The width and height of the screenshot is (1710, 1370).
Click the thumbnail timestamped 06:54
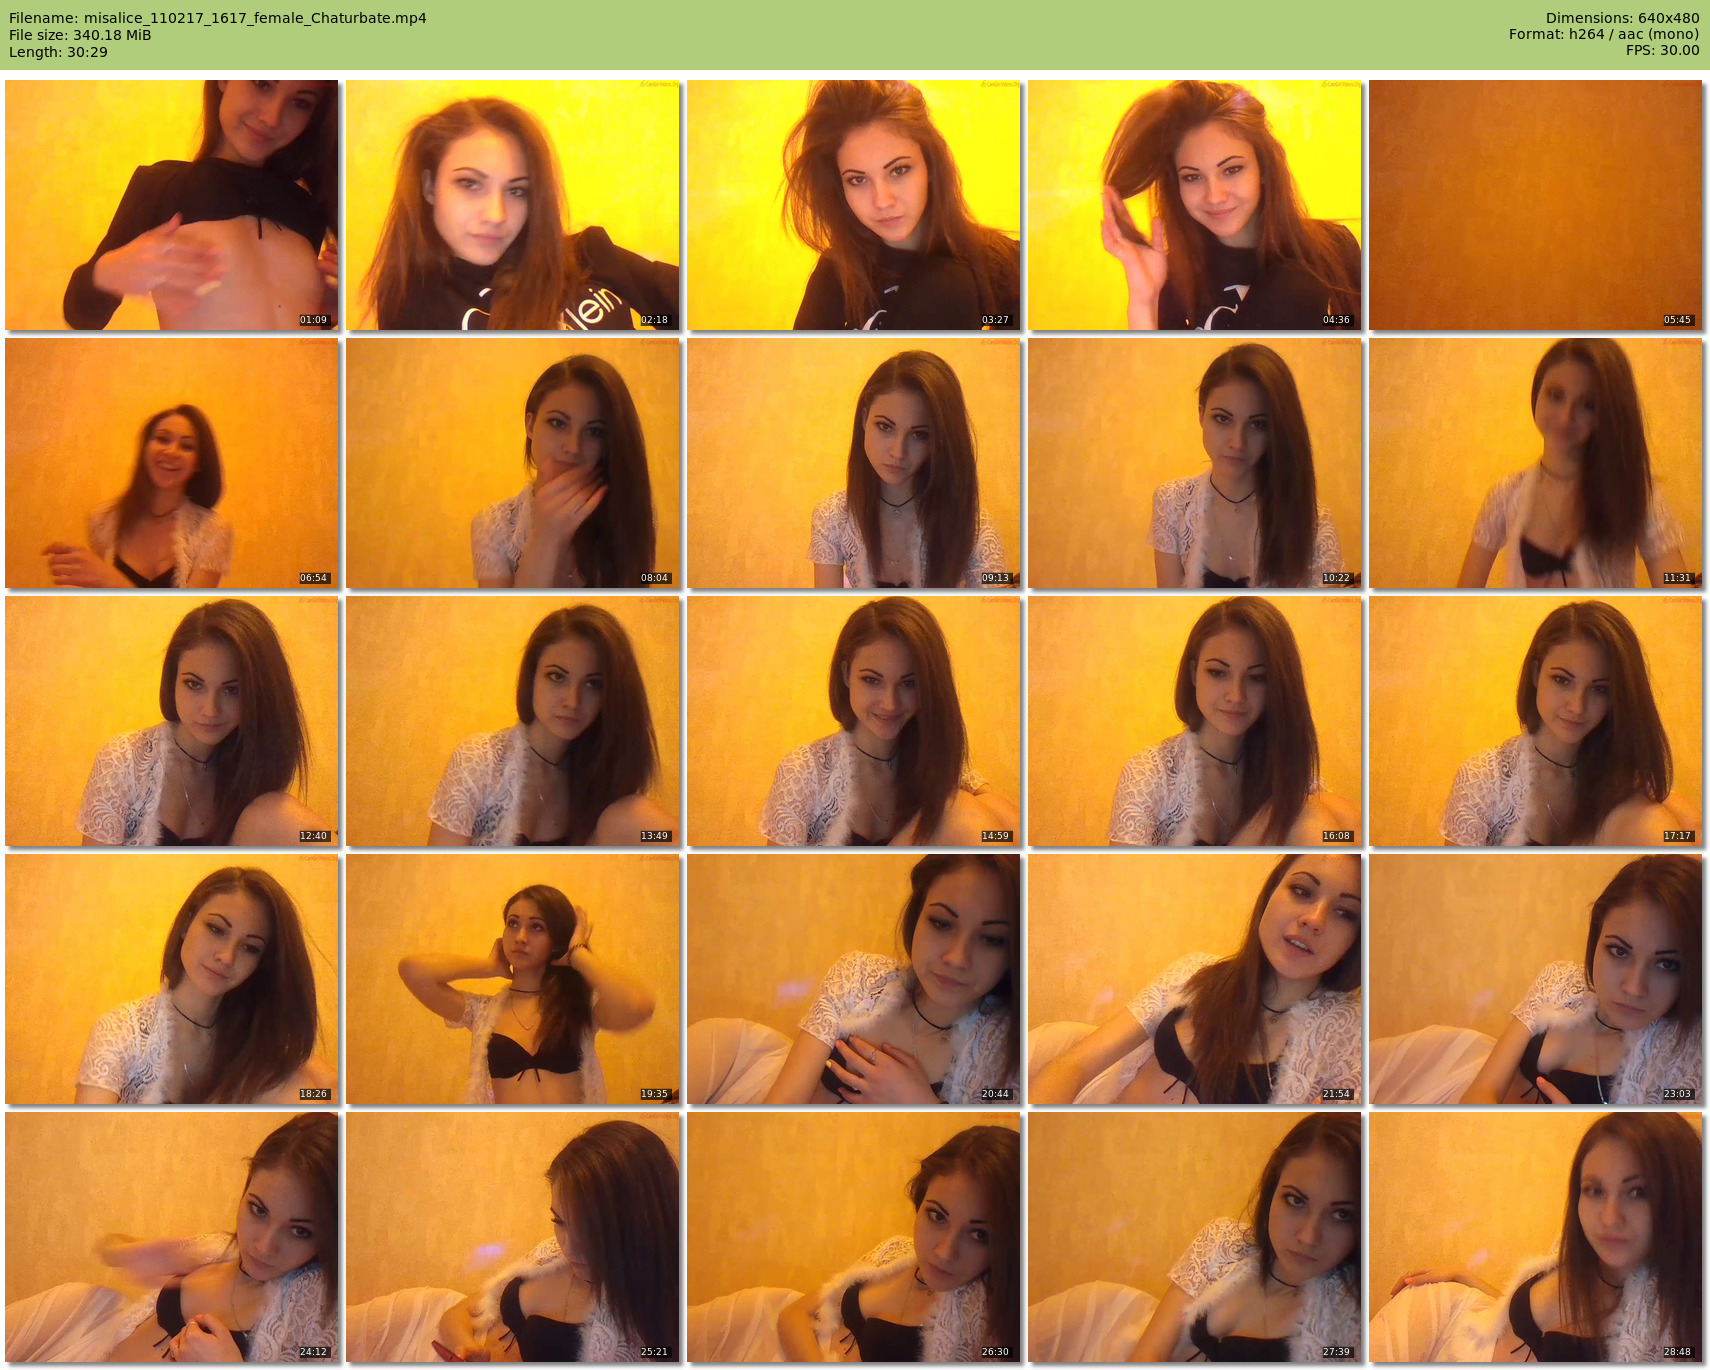172,463
